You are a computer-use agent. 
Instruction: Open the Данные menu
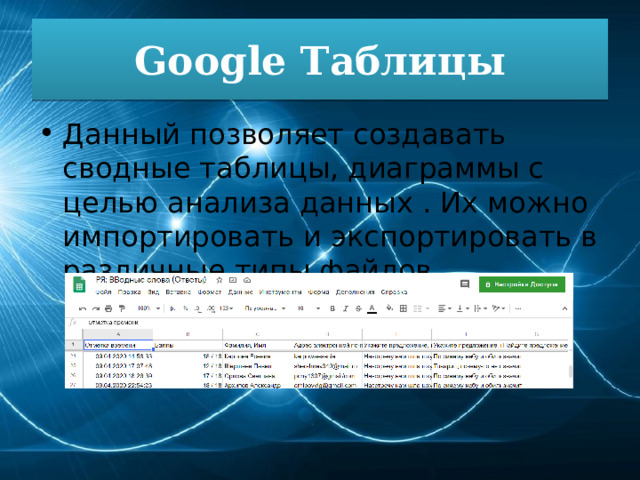(x=240, y=292)
